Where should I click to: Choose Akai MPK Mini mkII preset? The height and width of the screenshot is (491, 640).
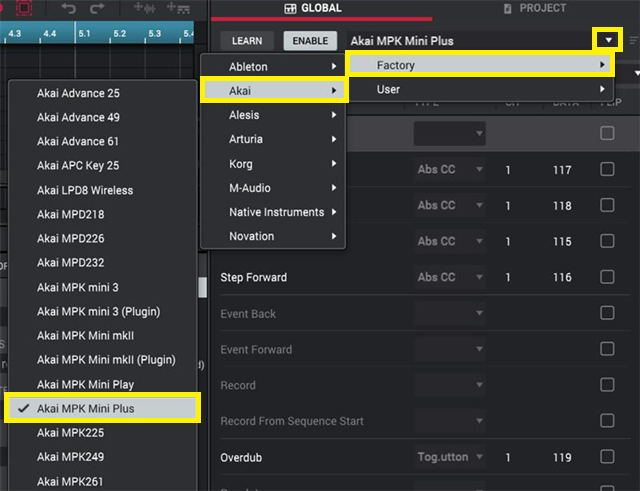[x=102, y=335]
